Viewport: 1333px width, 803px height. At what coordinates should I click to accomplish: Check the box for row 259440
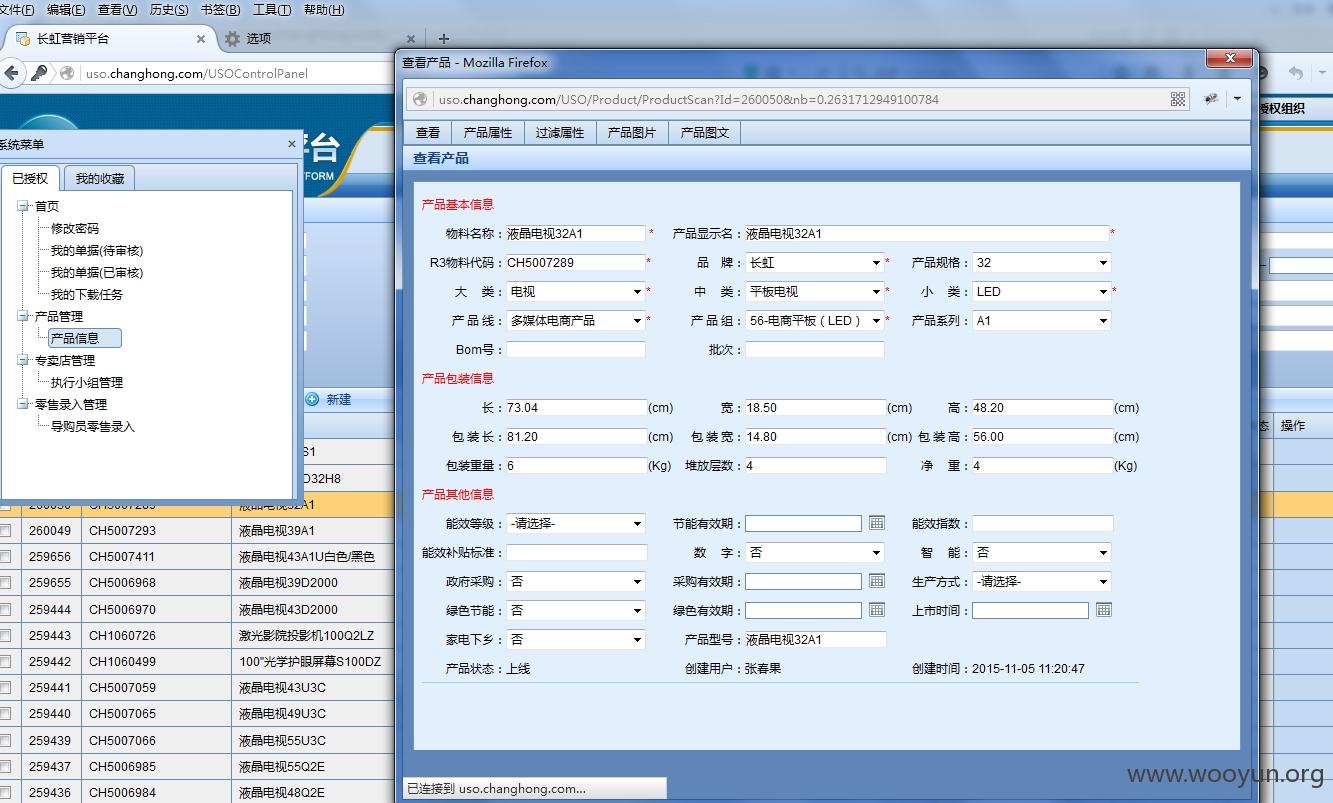point(6,714)
